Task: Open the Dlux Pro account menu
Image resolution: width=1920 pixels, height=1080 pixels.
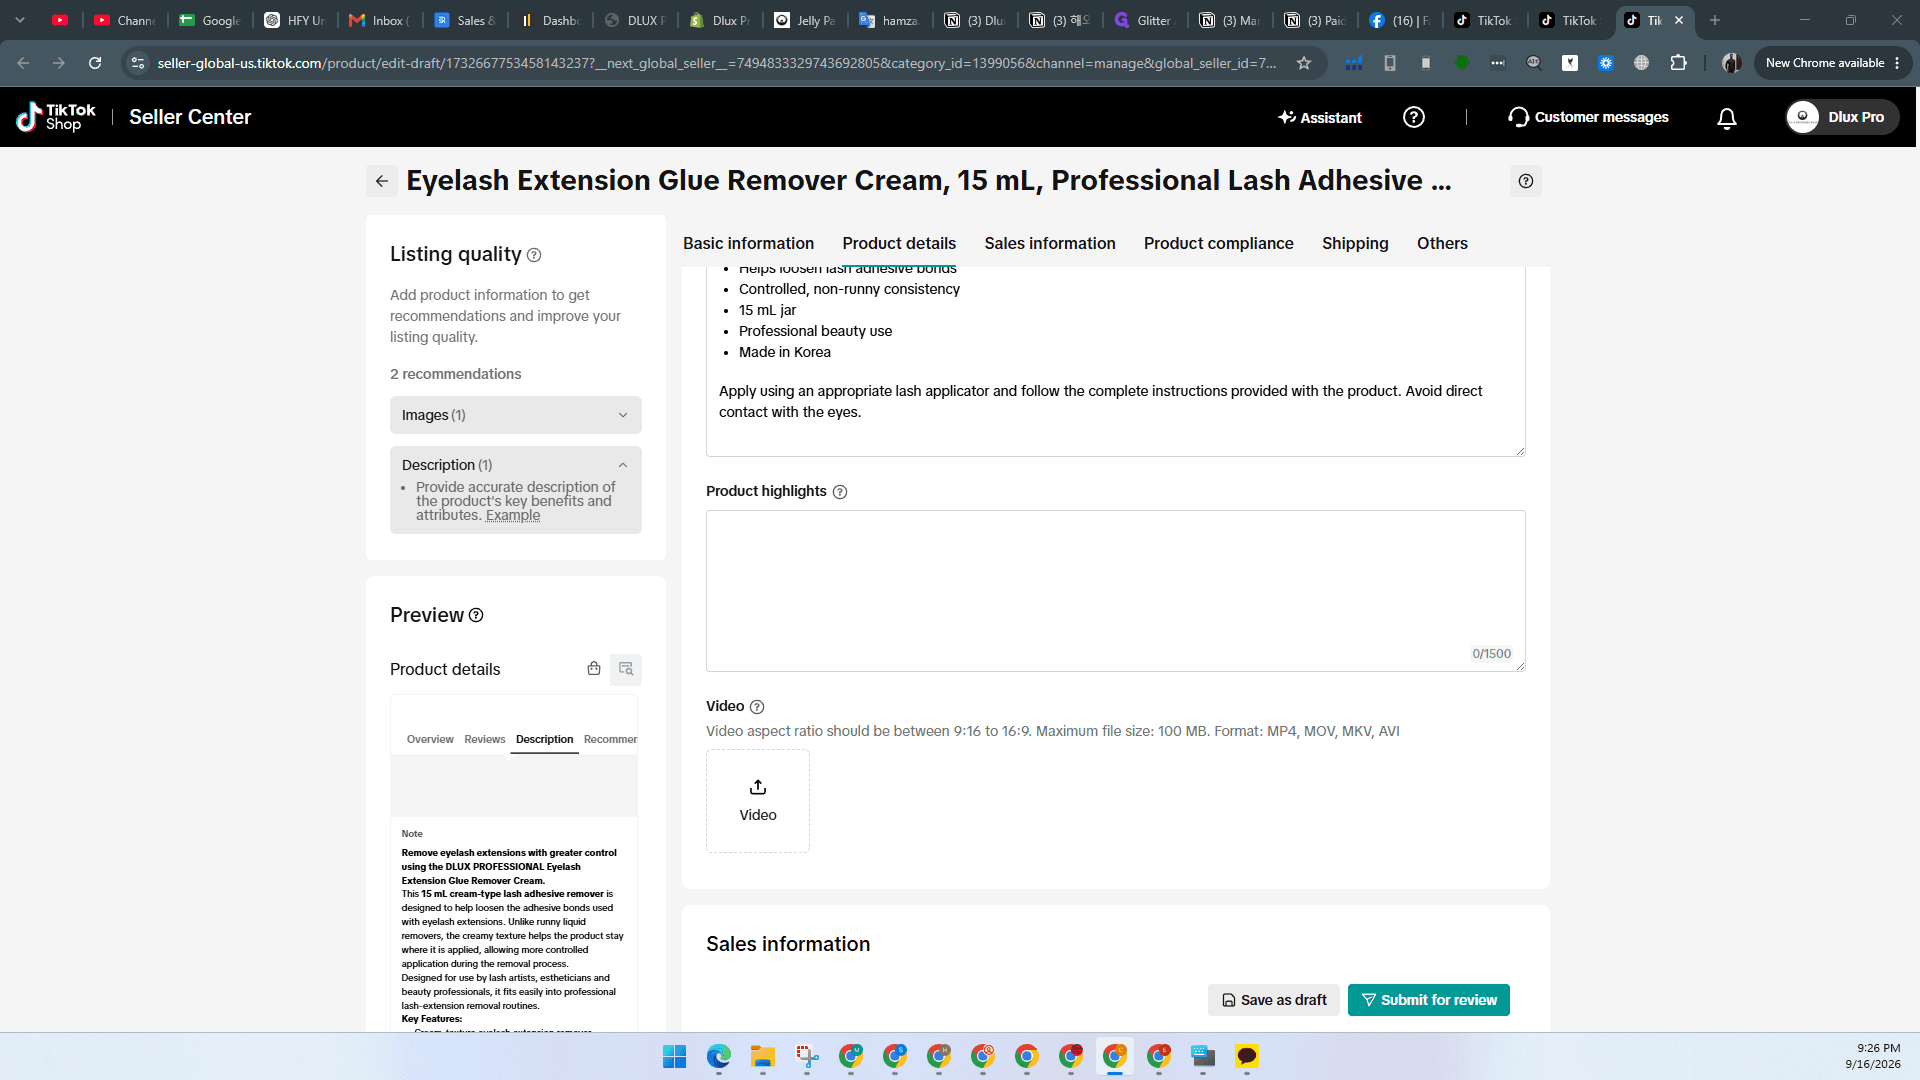Action: click(1842, 117)
